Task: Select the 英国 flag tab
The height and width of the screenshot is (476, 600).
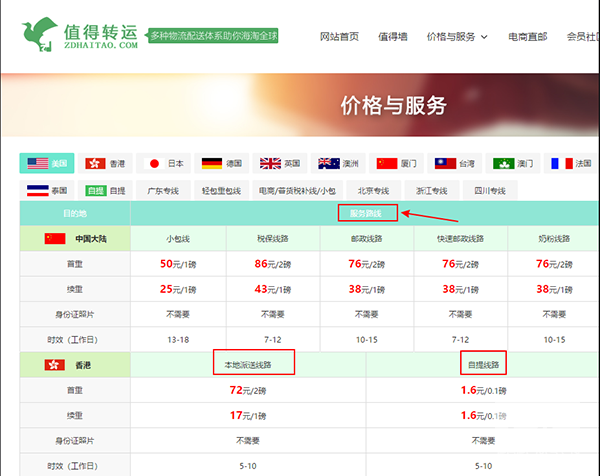Action: [281, 163]
